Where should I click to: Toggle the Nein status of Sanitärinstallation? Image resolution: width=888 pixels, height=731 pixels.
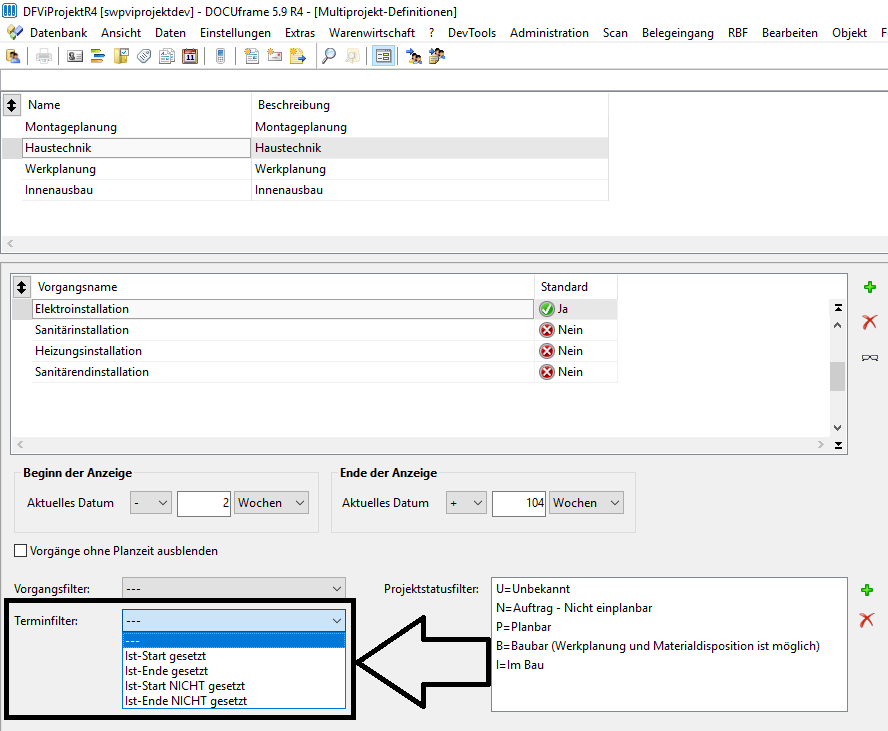[x=547, y=330]
